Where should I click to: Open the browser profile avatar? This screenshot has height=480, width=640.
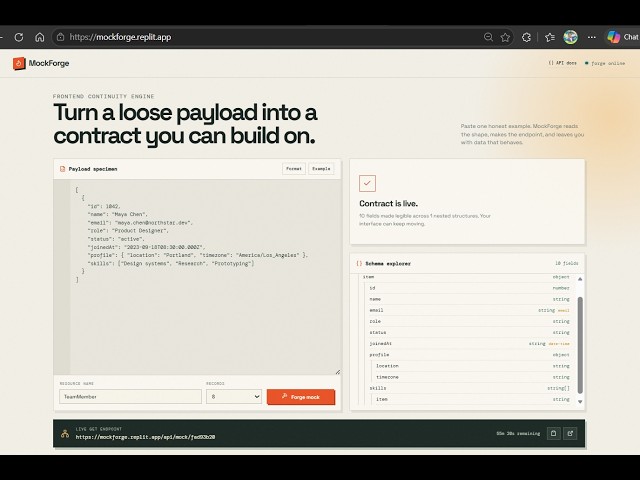[x=571, y=37]
